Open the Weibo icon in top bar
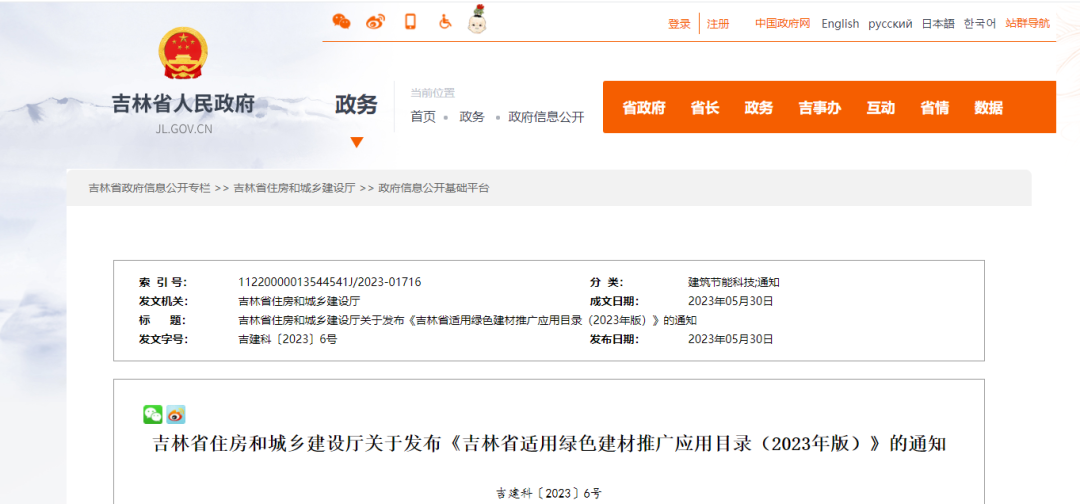This screenshot has width=1080, height=504. click(x=375, y=21)
